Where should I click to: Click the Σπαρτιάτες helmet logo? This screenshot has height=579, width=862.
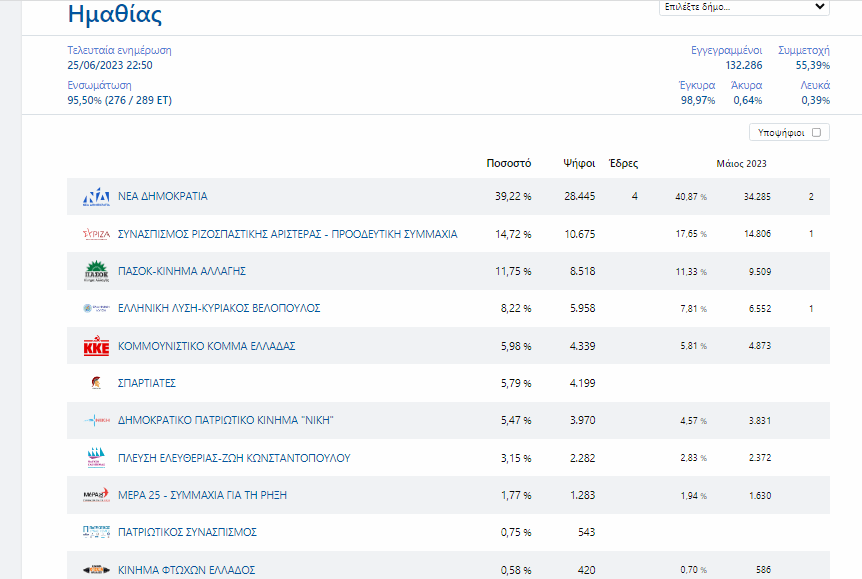tap(96, 383)
